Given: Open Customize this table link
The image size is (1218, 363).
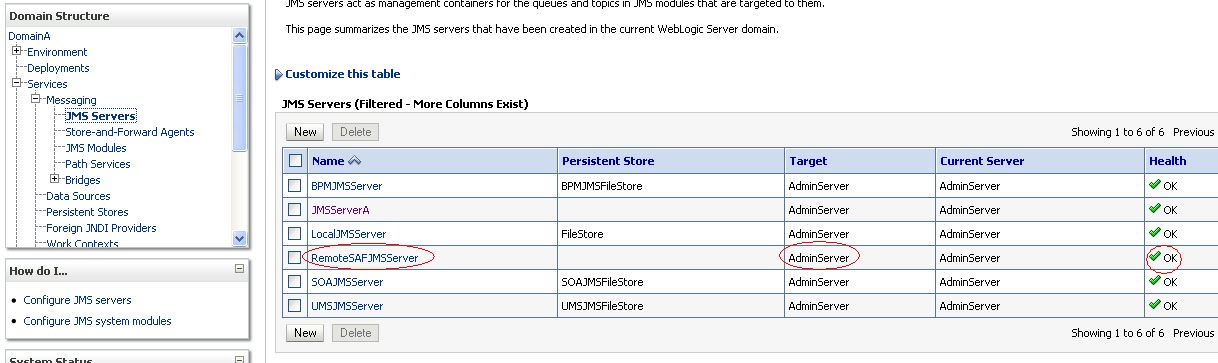Looking at the screenshot, I should click(x=342, y=74).
